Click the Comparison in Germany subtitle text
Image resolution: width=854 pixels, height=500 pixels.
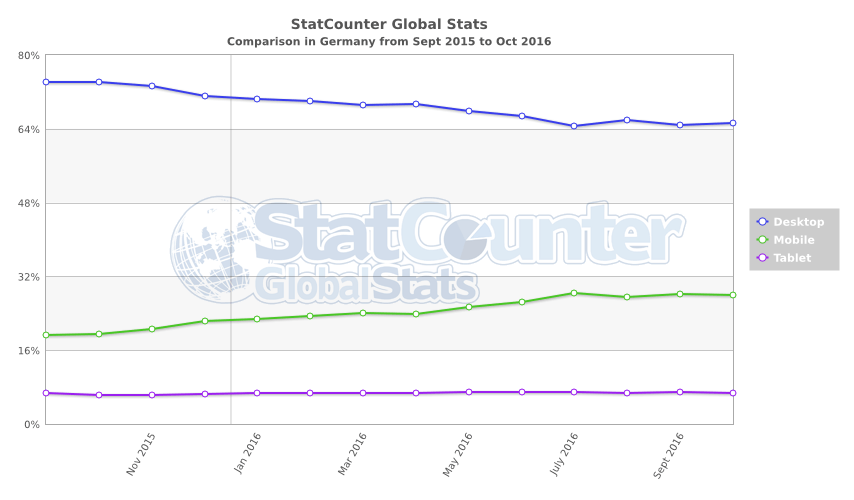tap(389, 42)
